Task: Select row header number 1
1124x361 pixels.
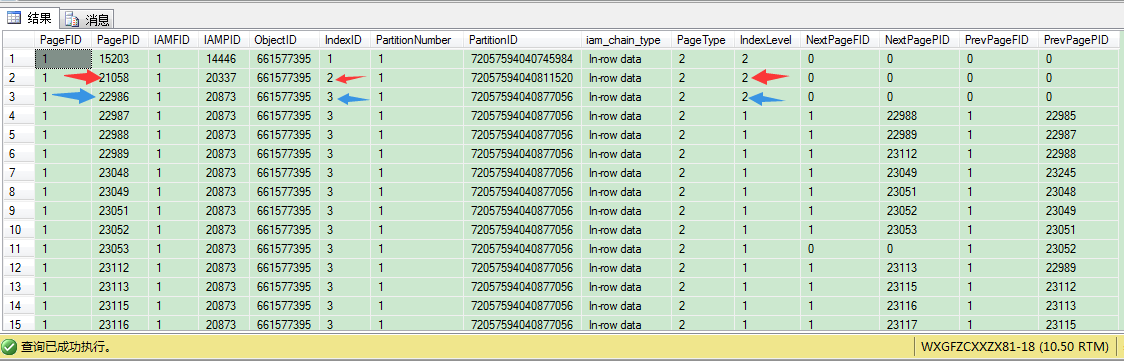Action: (x=19, y=59)
